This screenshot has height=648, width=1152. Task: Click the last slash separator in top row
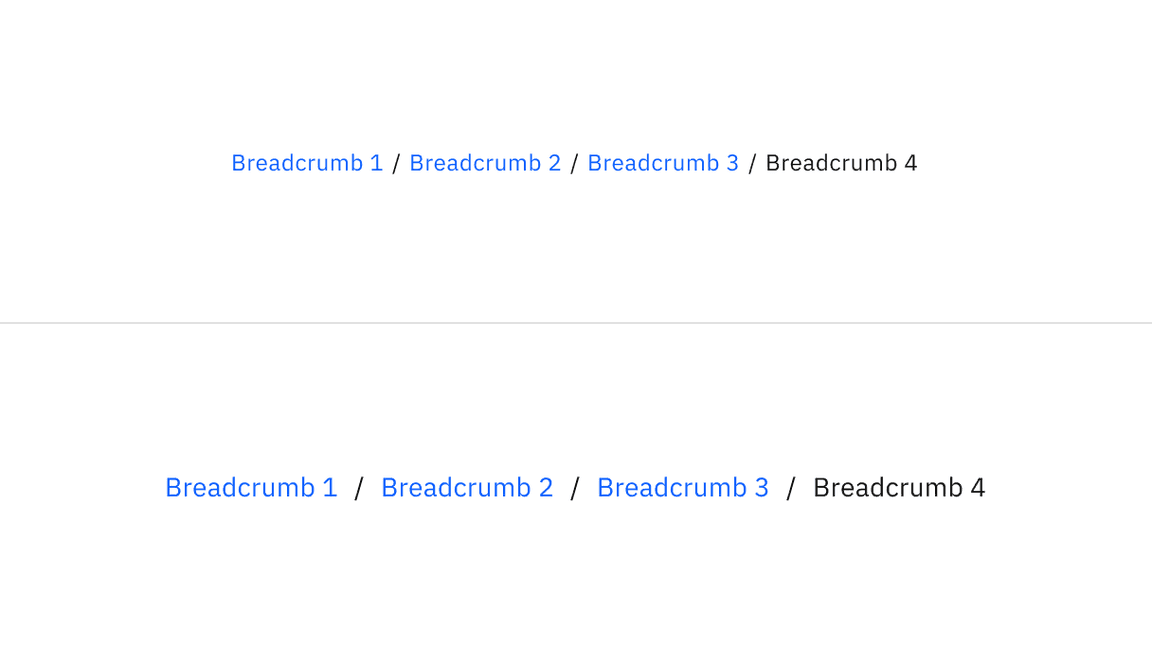click(x=752, y=162)
